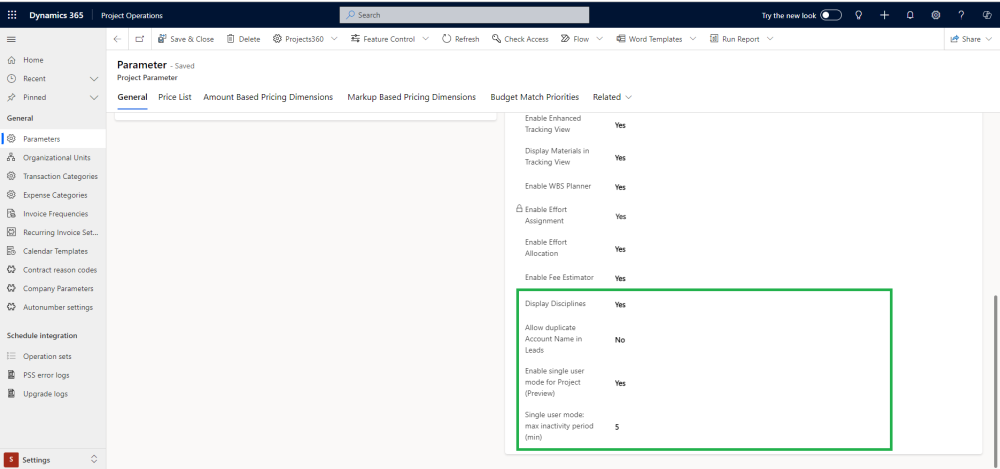Open the settings gear in header
The height and width of the screenshot is (469, 1000).
point(935,15)
